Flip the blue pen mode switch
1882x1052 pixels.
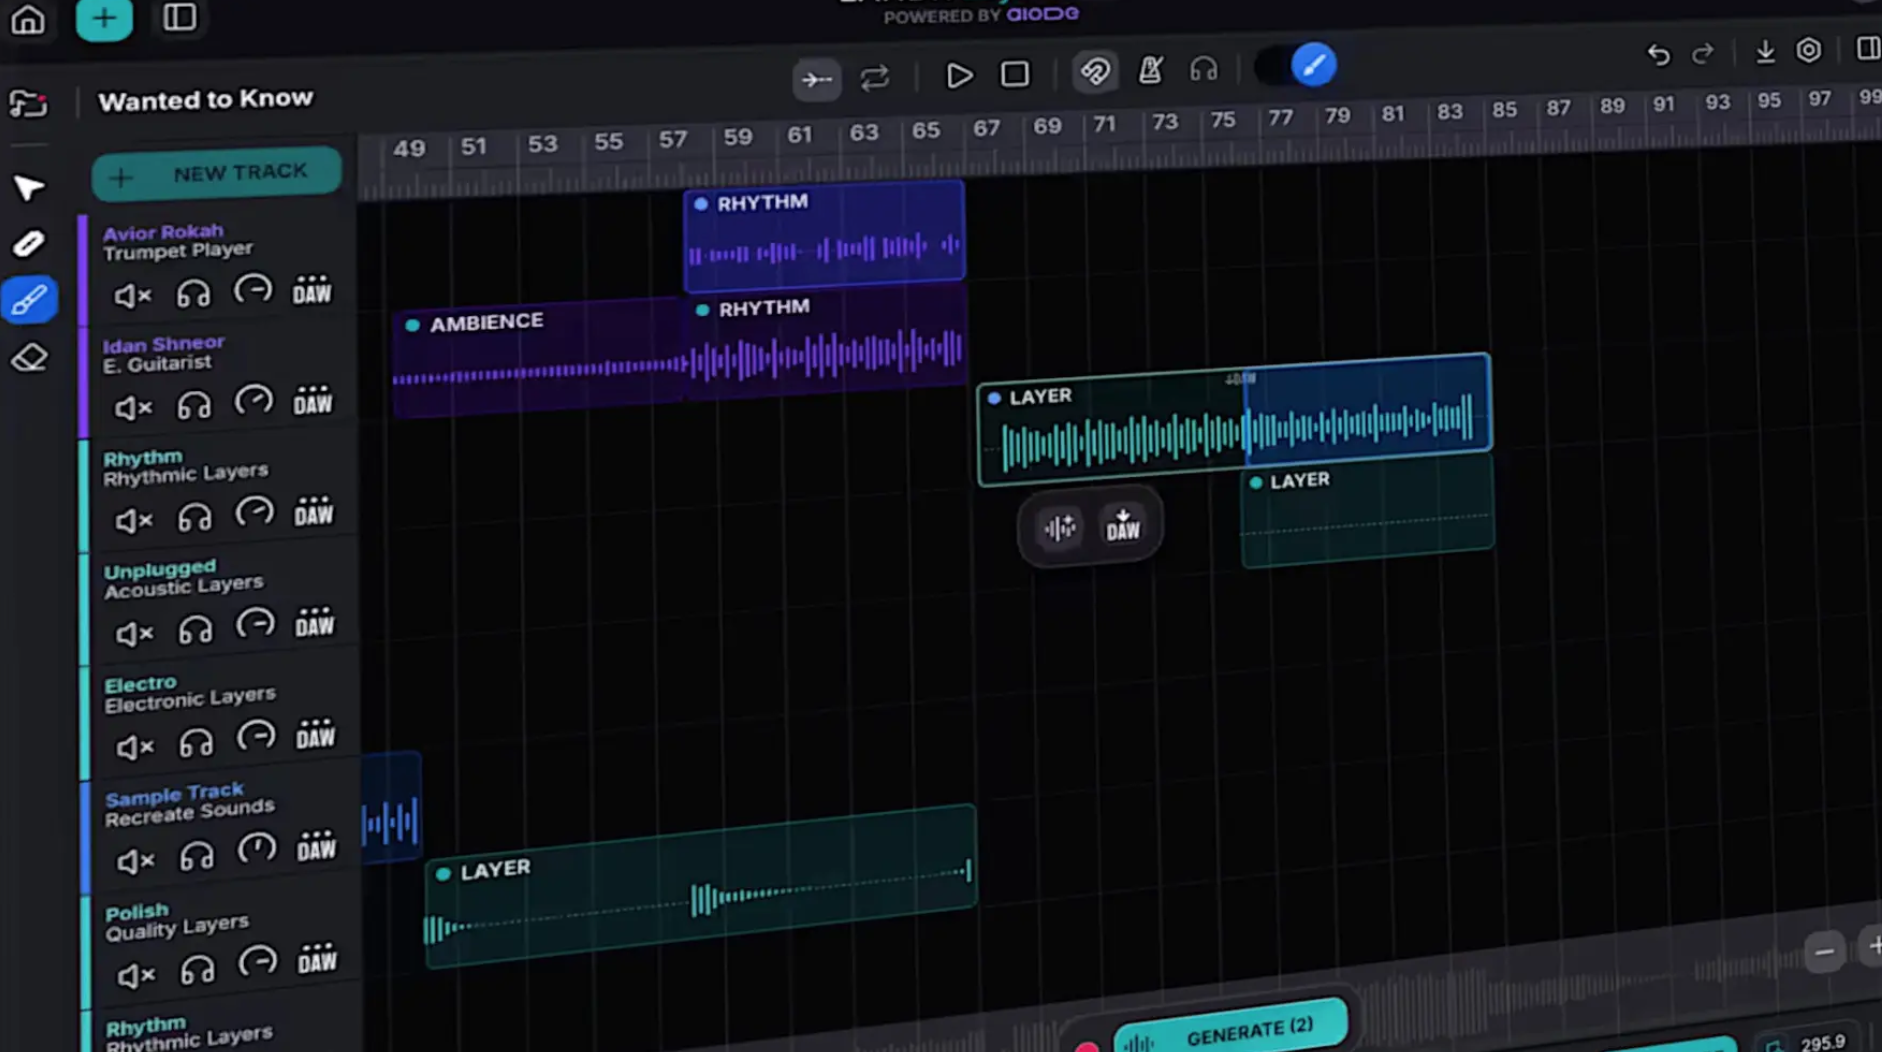tap(1296, 66)
